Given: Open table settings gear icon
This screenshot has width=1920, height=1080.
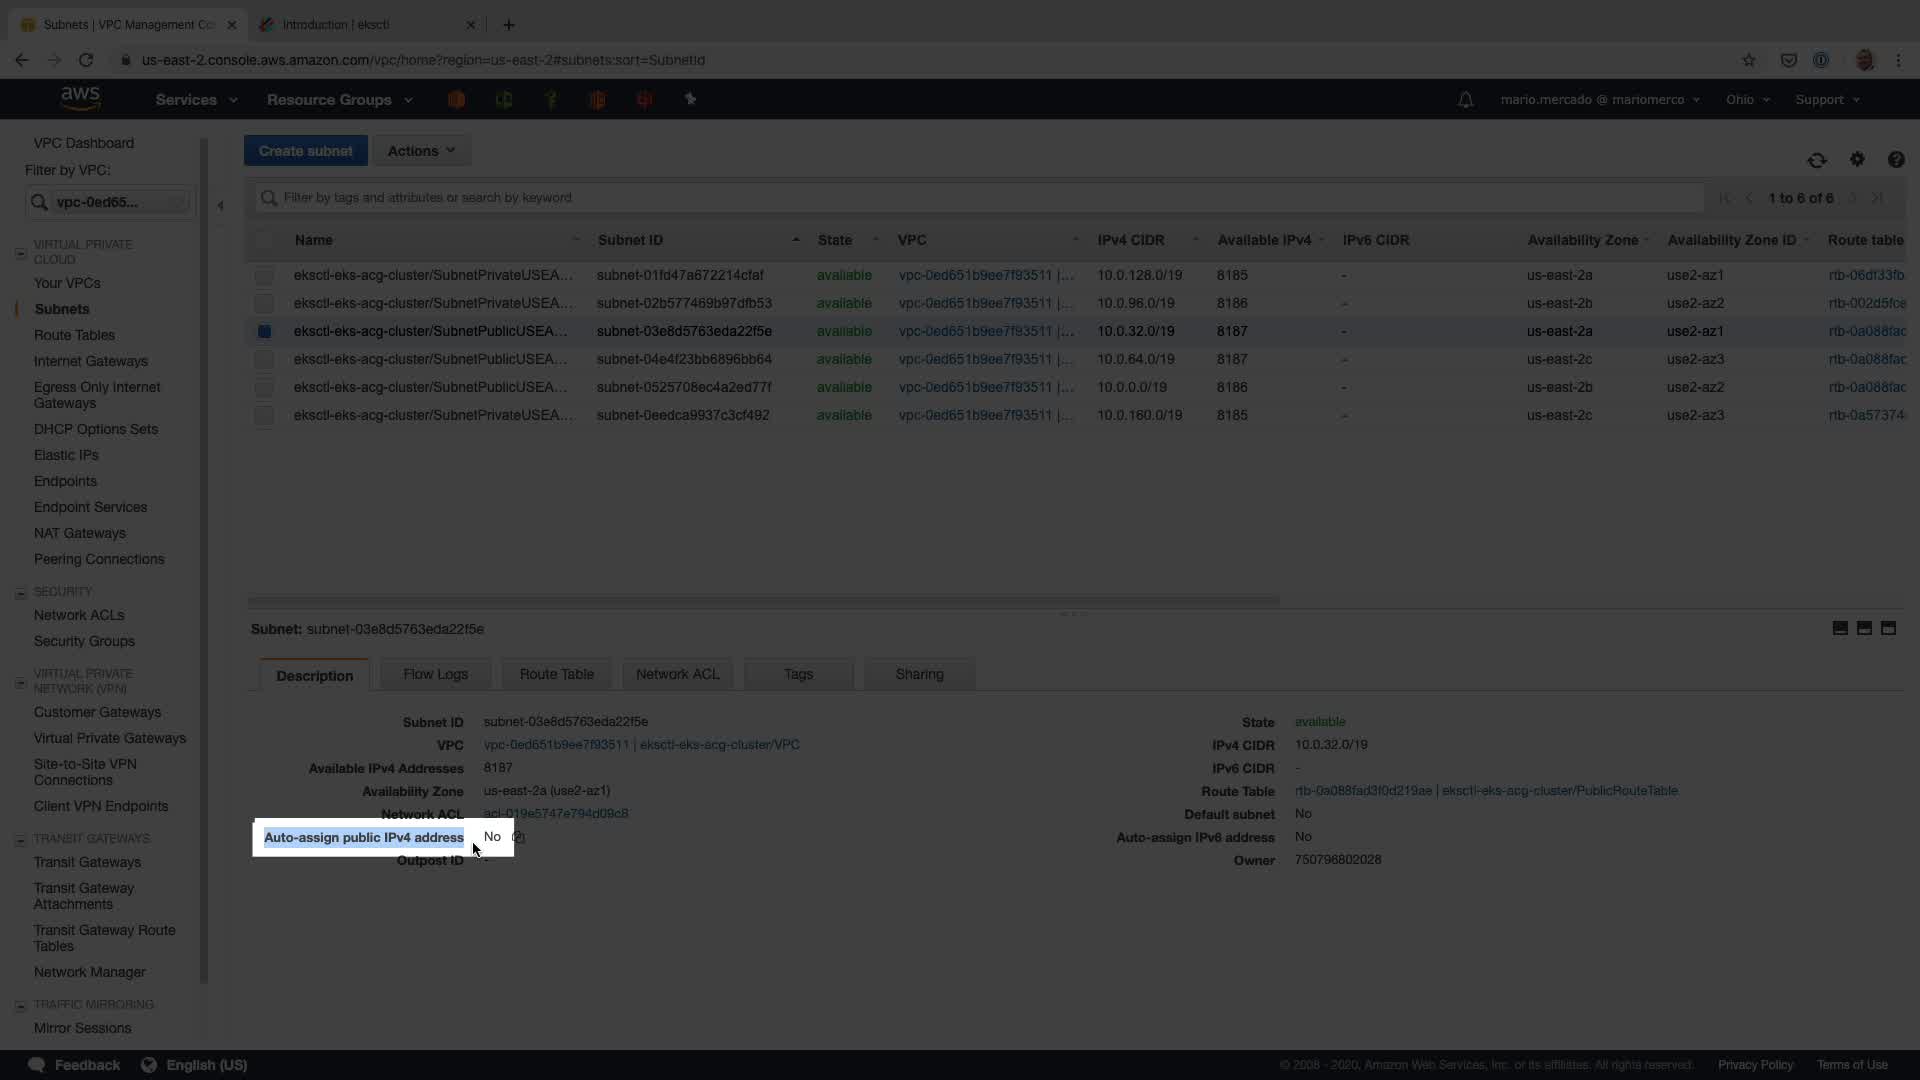Looking at the screenshot, I should tap(1857, 159).
